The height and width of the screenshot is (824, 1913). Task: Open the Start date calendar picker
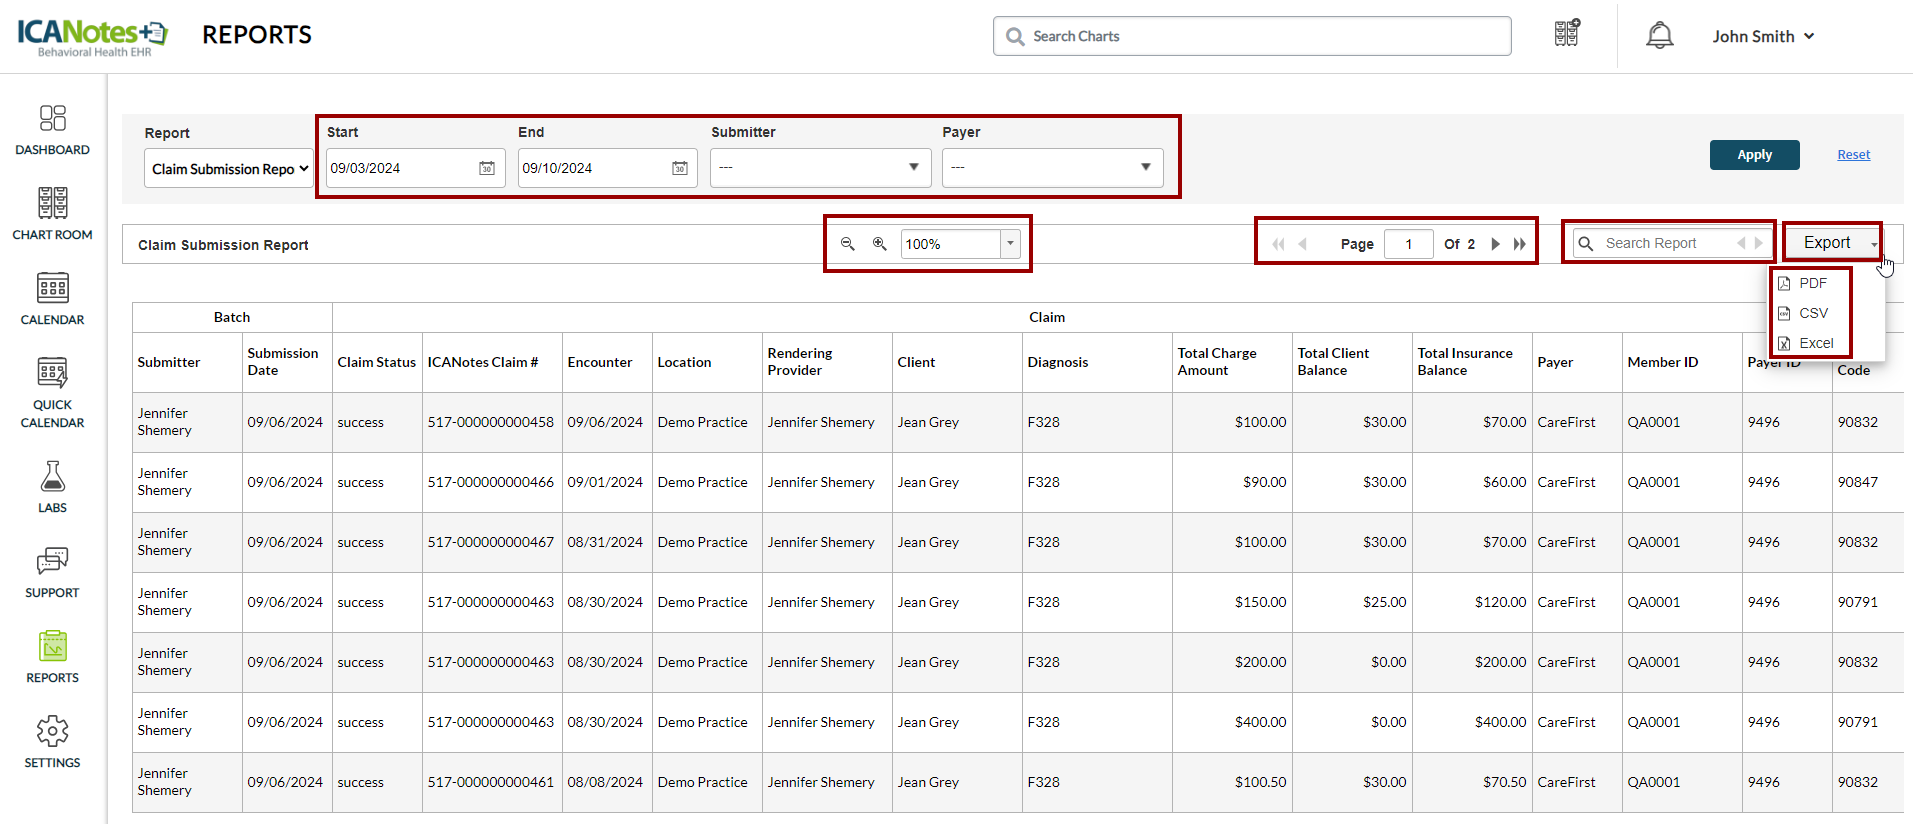coord(487,168)
